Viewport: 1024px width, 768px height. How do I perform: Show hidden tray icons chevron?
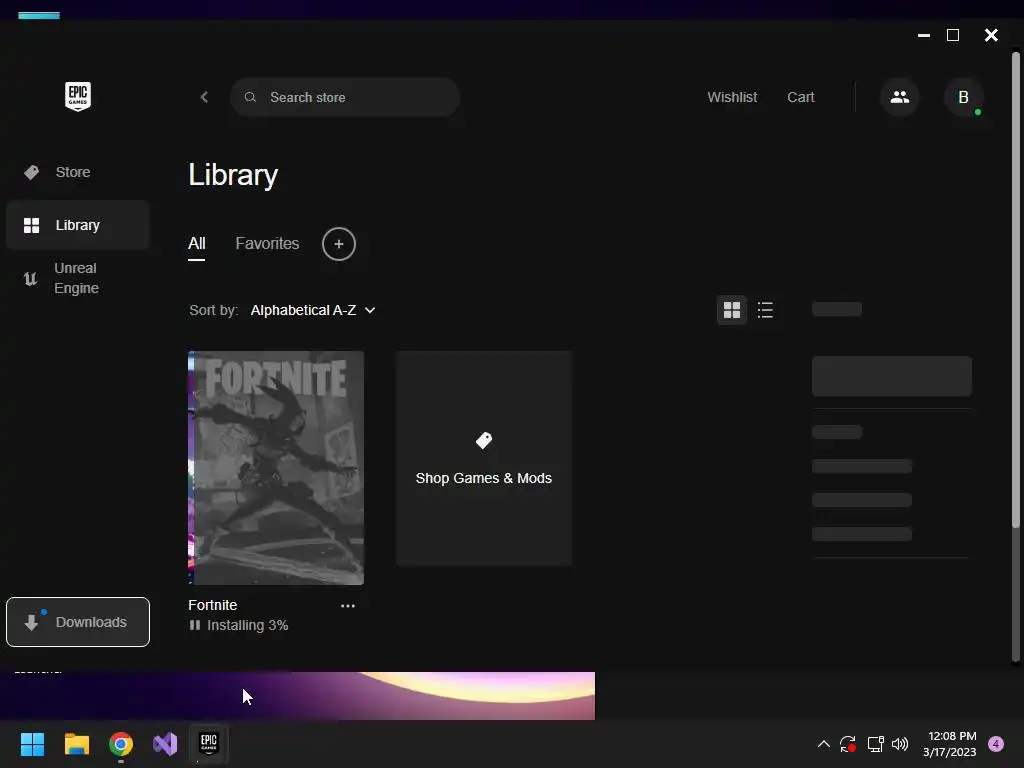click(824, 744)
